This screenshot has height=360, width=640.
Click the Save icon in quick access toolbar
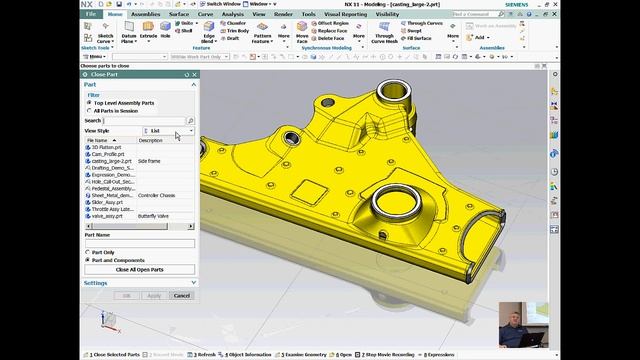(119, 4)
